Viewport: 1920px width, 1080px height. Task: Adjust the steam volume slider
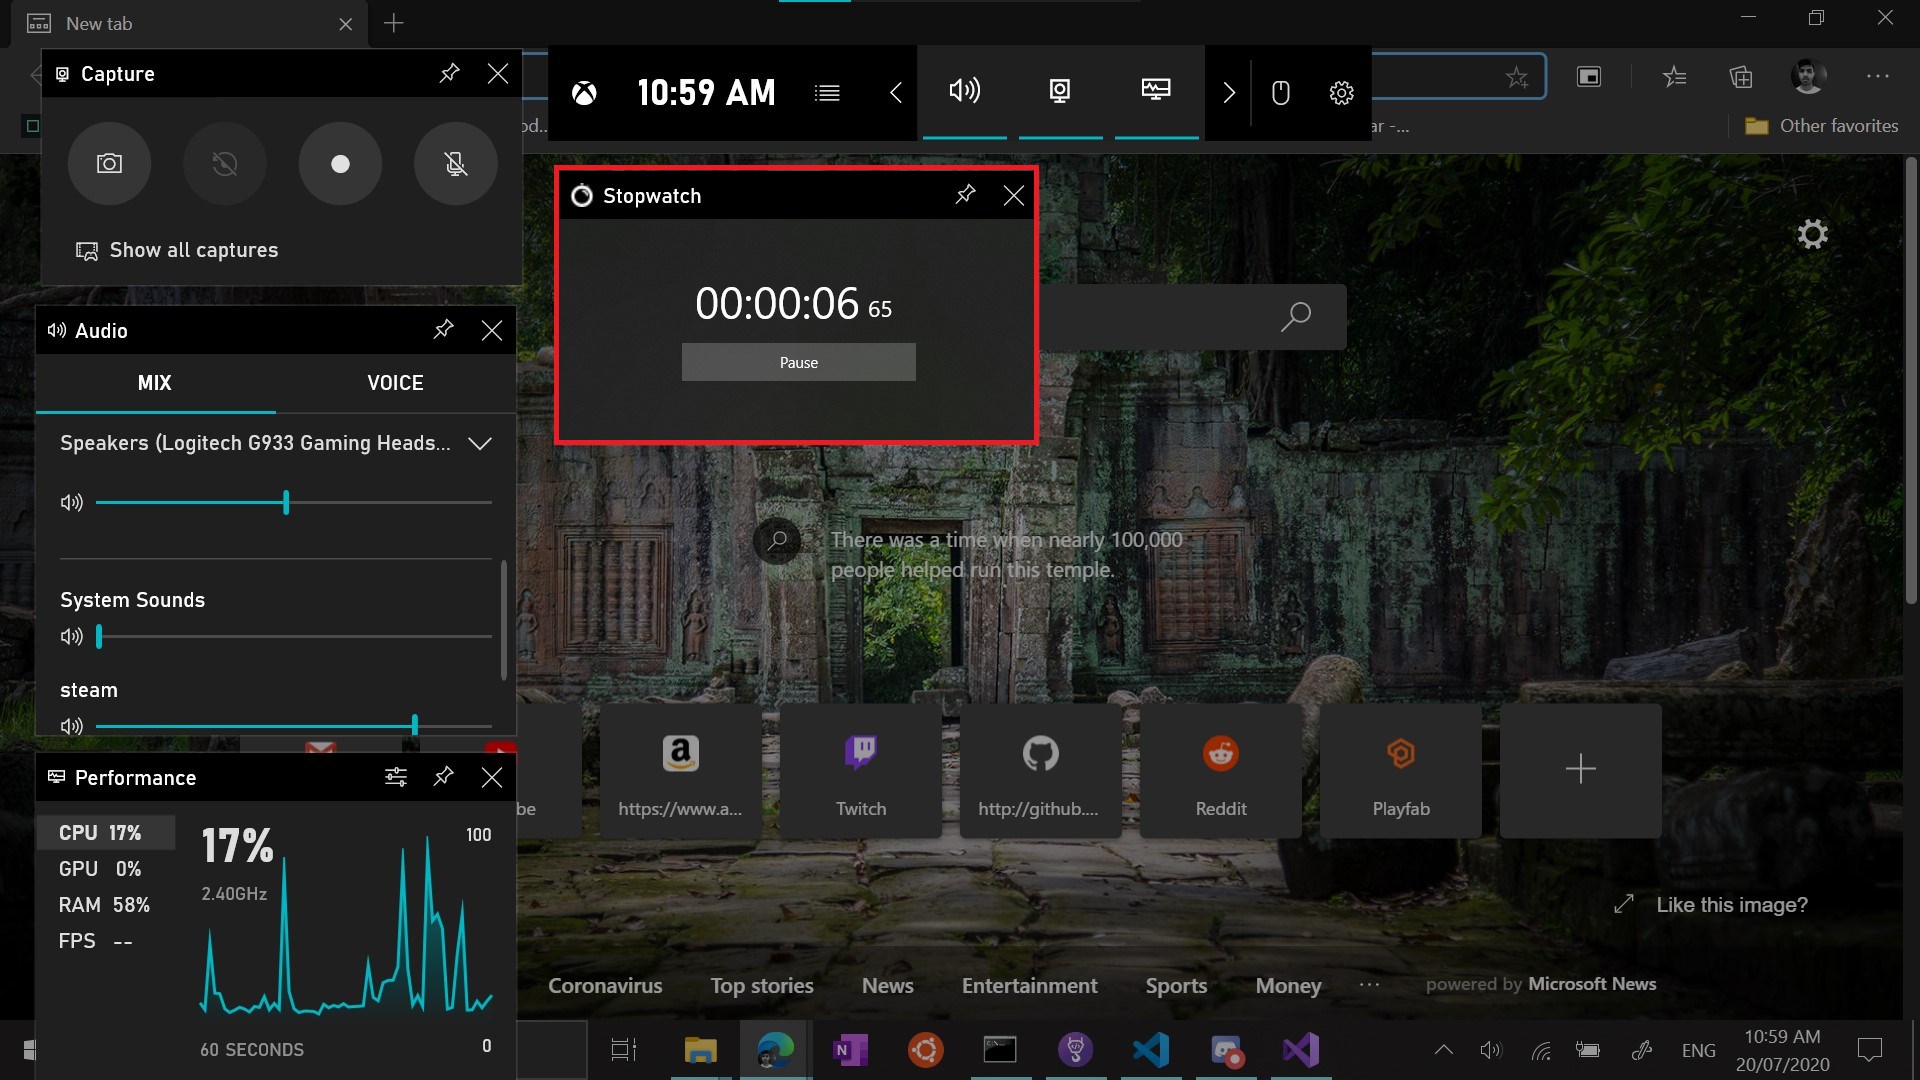[414, 725]
